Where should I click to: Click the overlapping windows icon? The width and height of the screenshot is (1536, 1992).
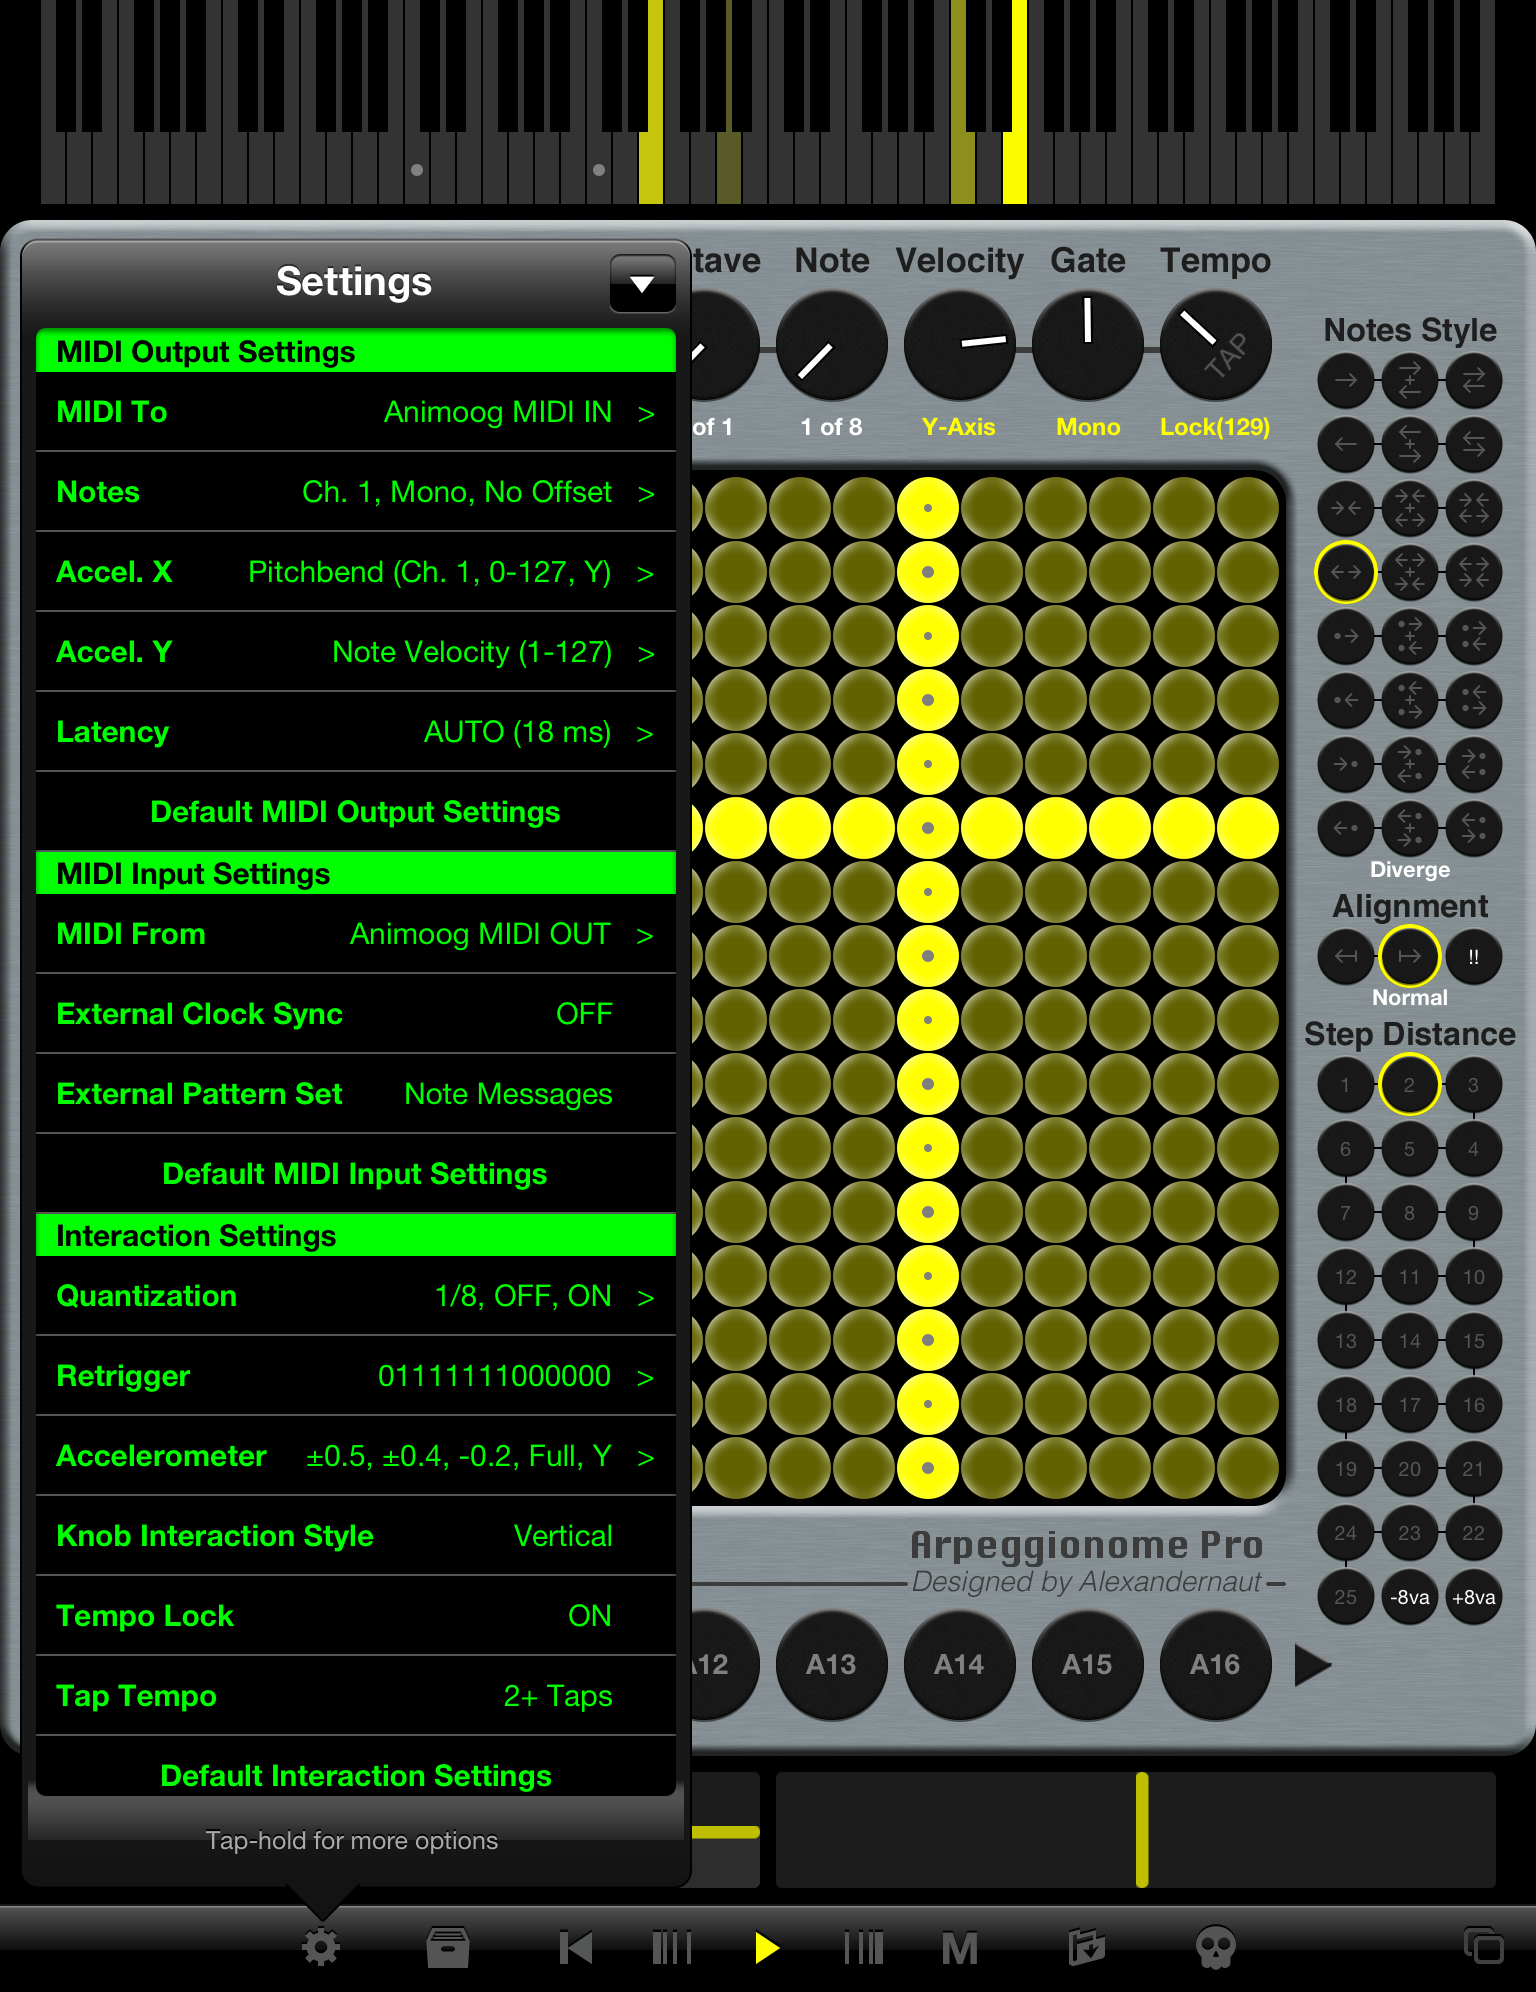[x=1483, y=1946]
